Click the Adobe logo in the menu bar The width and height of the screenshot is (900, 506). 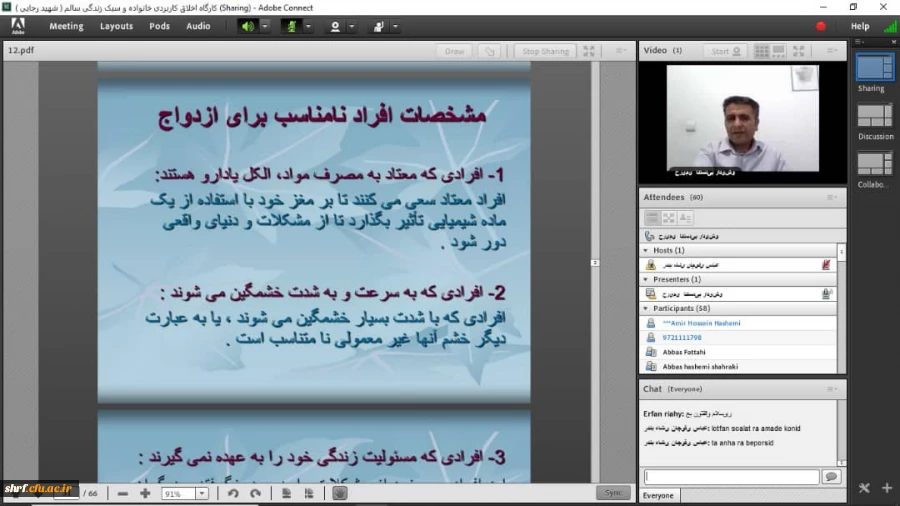[x=18, y=26]
